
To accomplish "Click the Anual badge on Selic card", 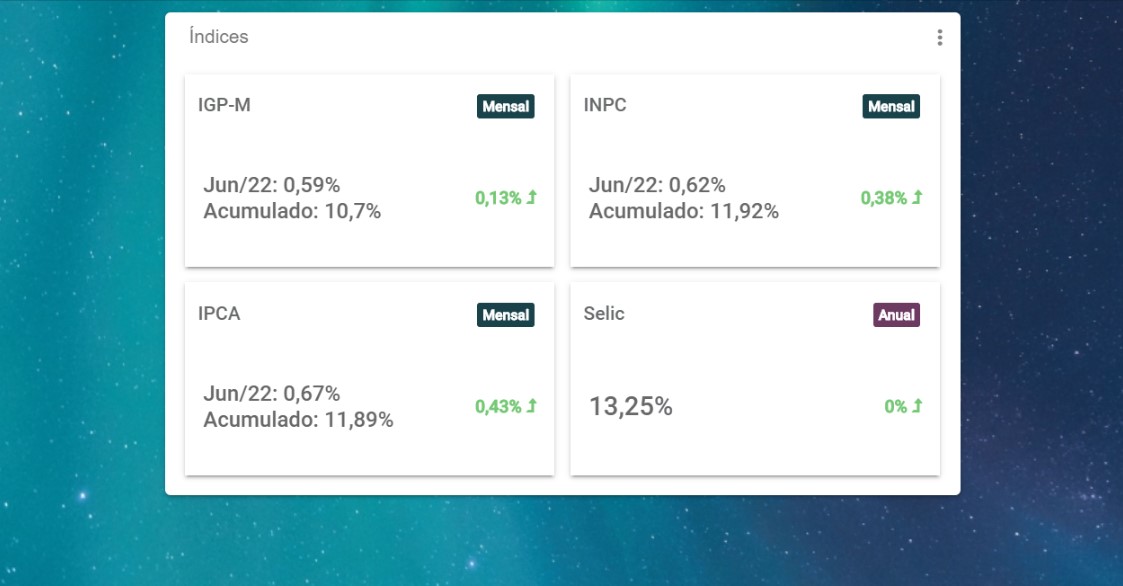I will click(896, 314).
